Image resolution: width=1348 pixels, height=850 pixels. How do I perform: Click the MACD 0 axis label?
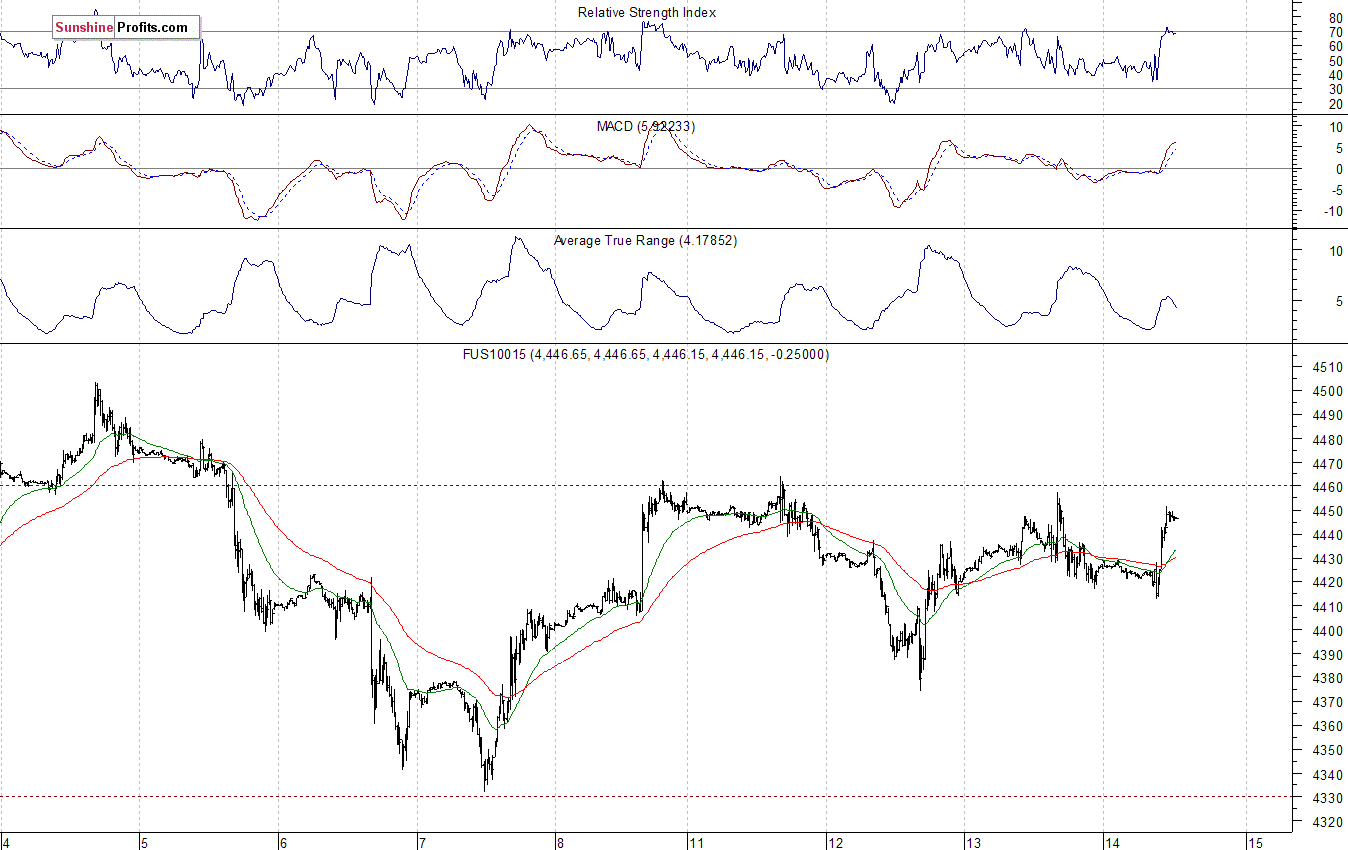click(1338, 170)
